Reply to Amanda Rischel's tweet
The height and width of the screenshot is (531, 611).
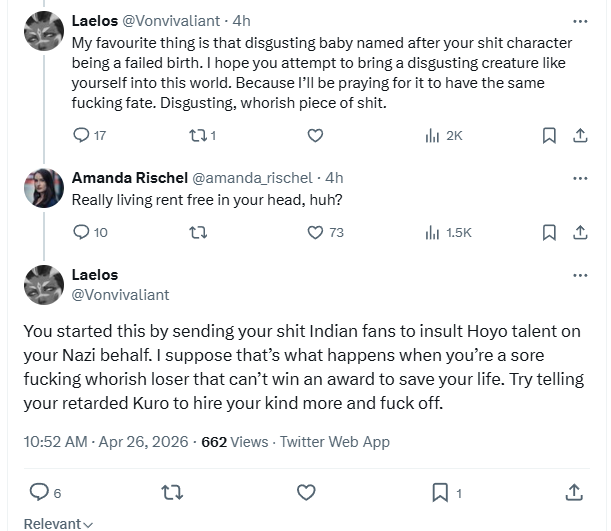coord(83,232)
